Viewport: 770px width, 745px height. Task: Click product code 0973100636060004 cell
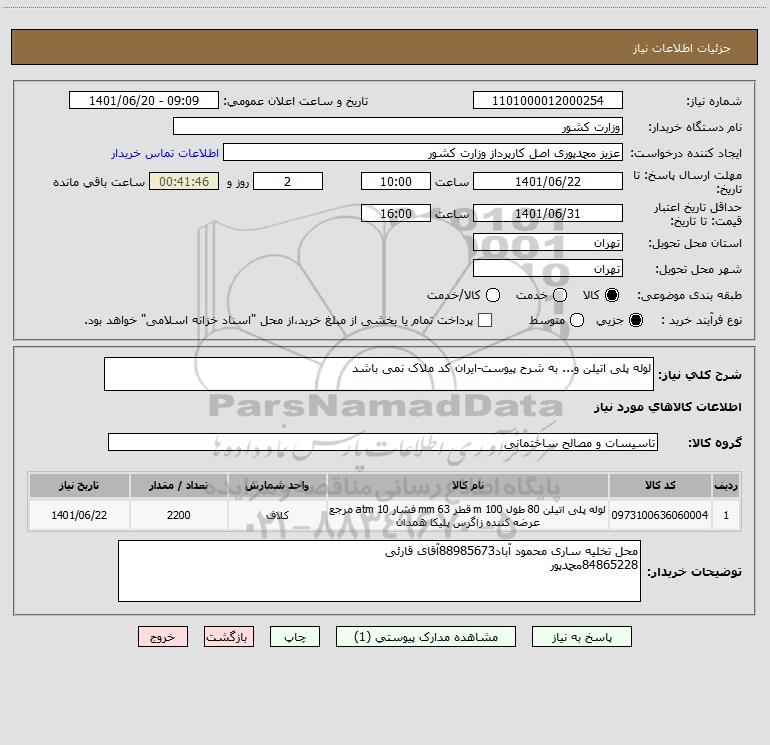click(x=660, y=515)
